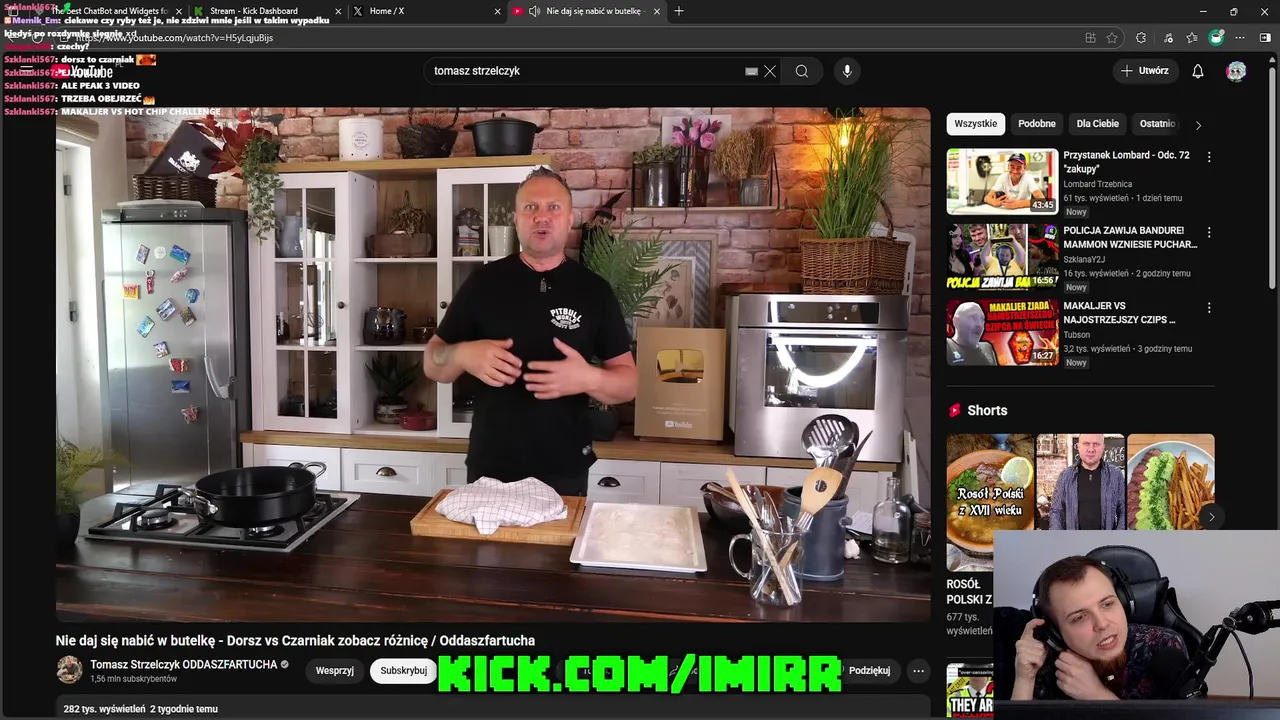Toggle favorite star for this page
Image resolution: width=1280 pixels, height=720 pixels.
click(x=1112, y=38)
